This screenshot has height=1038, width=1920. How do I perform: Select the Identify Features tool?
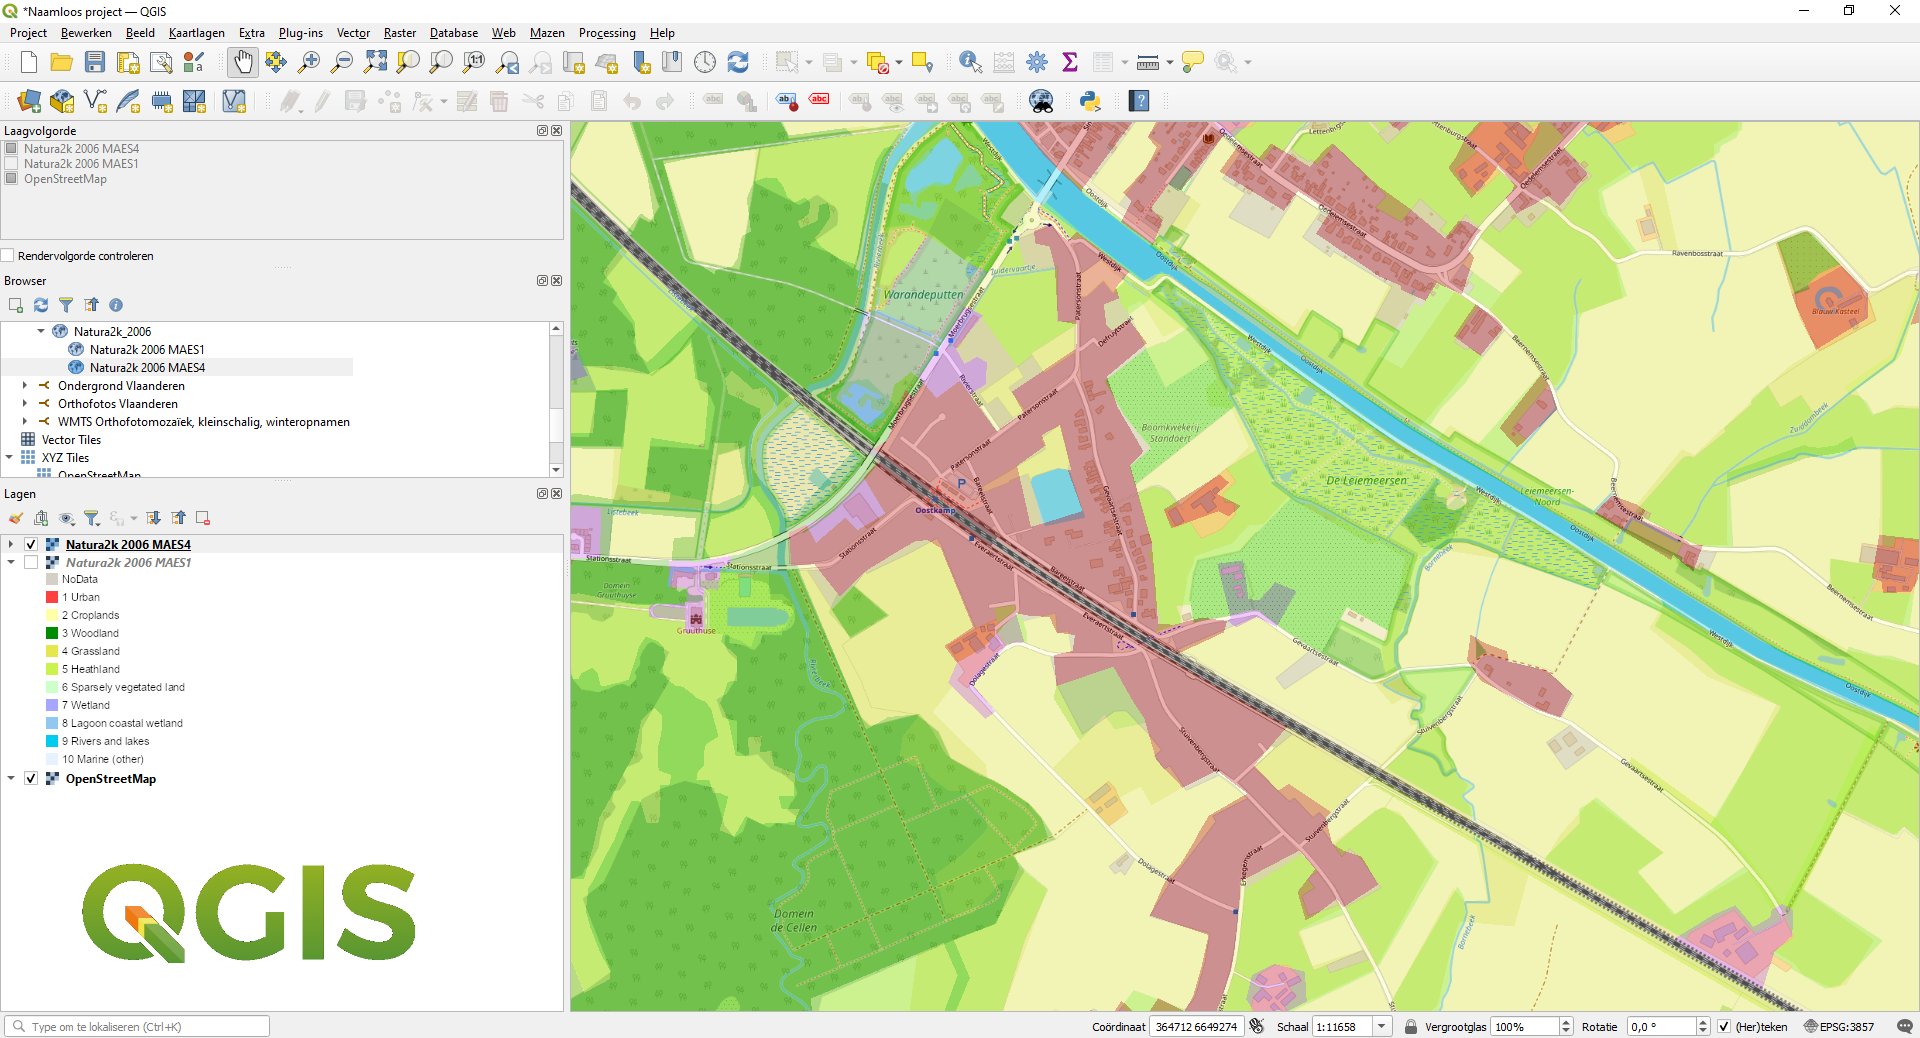(970, 63)
